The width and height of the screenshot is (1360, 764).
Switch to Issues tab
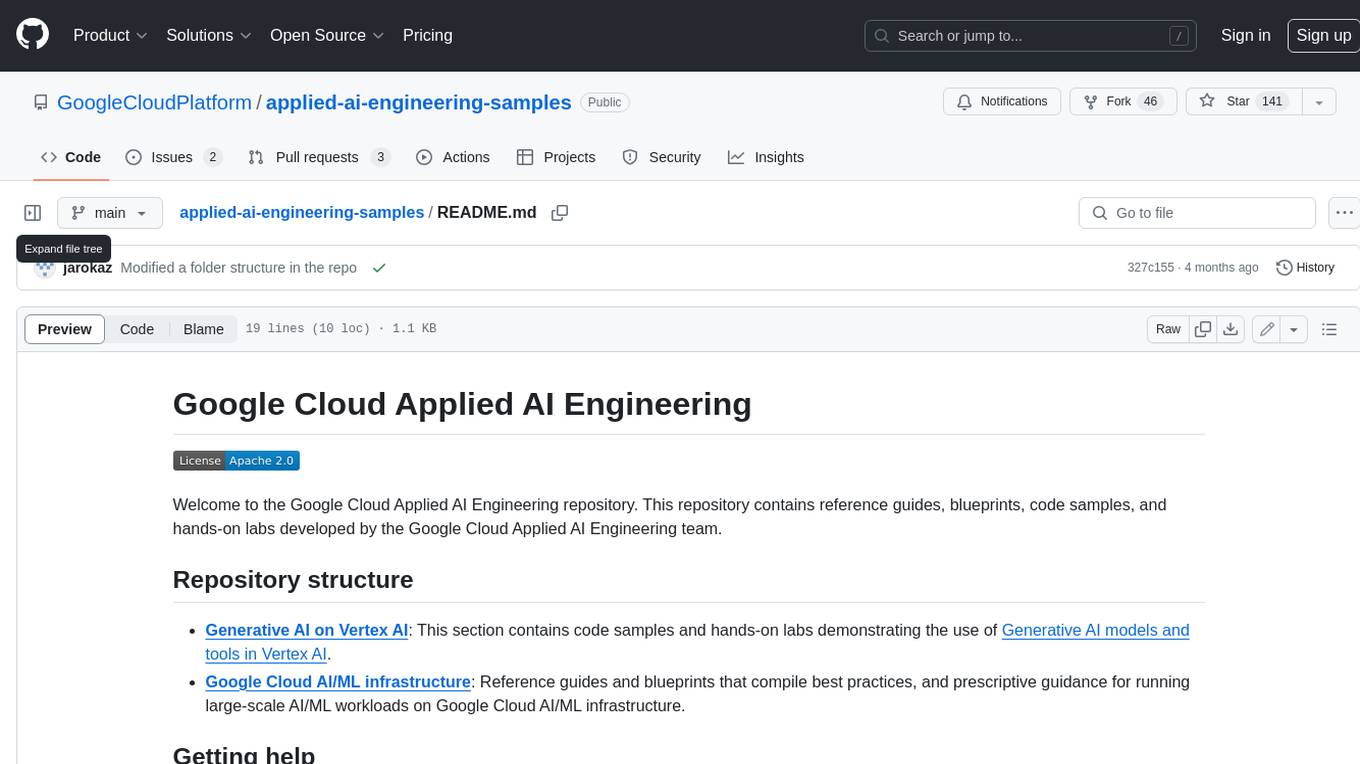(173, 157)
